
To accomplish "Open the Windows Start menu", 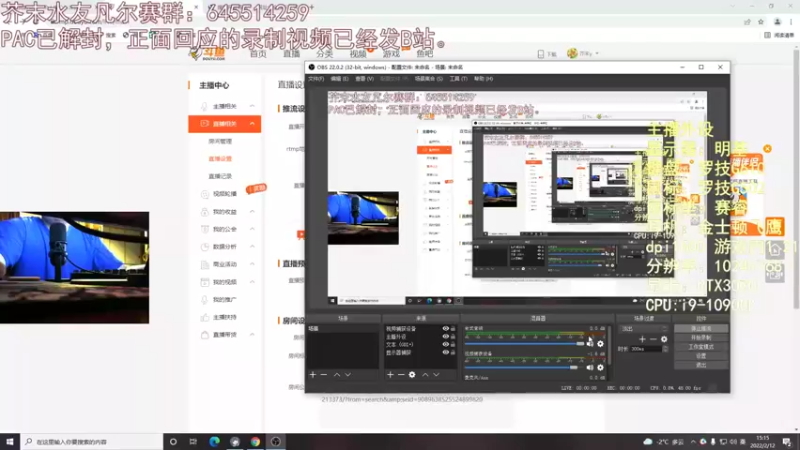I will tap(10, 442).
